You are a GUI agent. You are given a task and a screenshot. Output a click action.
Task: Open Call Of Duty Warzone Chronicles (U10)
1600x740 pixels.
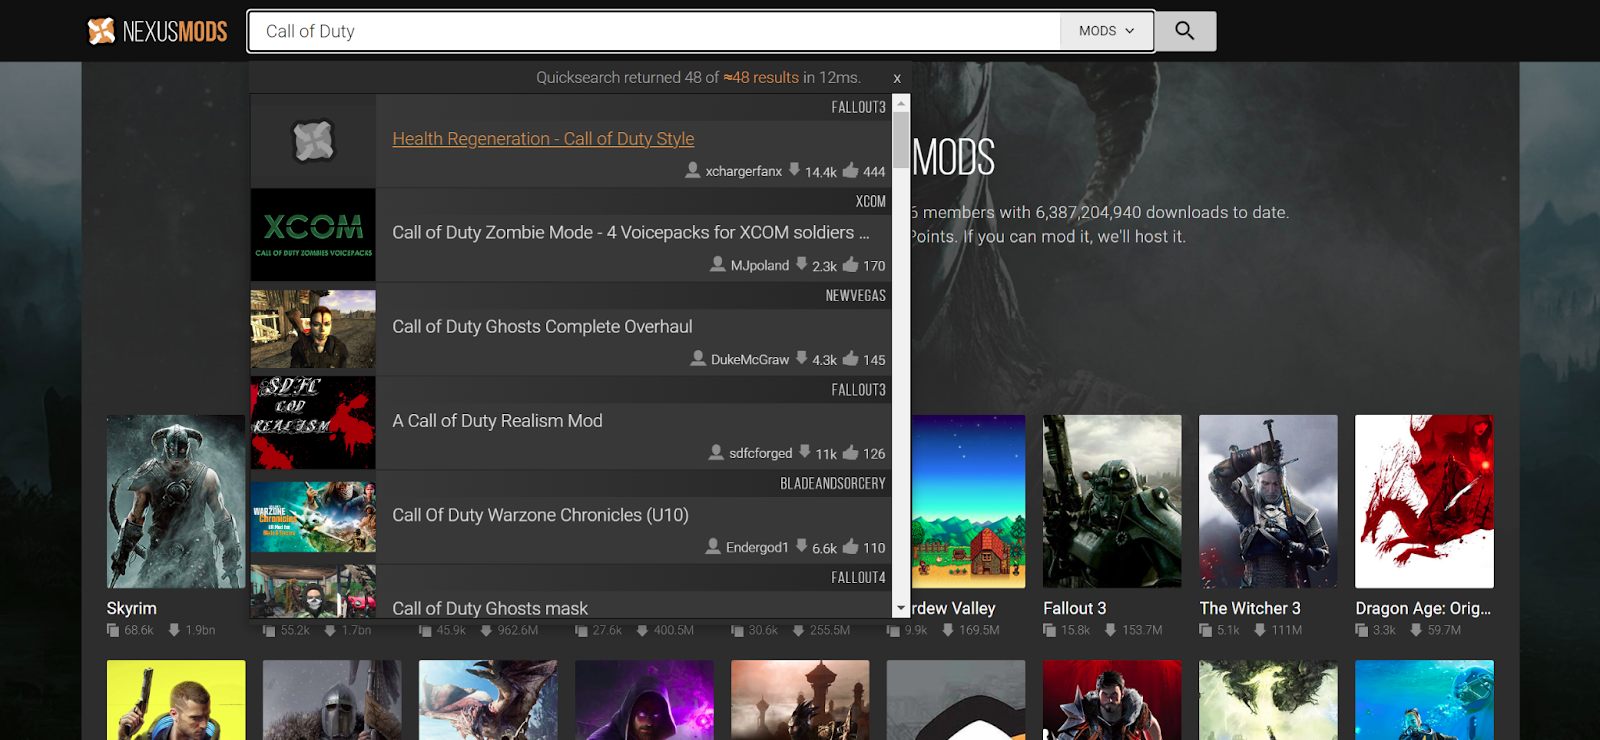(x=540, y=515)
